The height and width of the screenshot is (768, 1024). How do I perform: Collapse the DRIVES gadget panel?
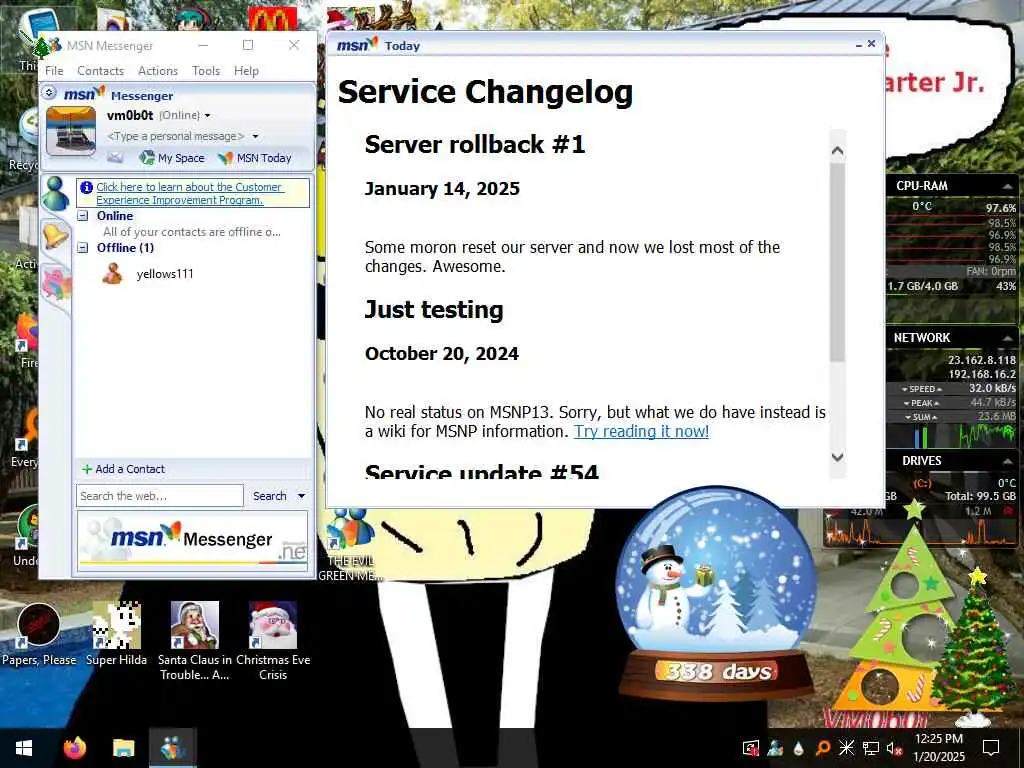point(1008,460)
